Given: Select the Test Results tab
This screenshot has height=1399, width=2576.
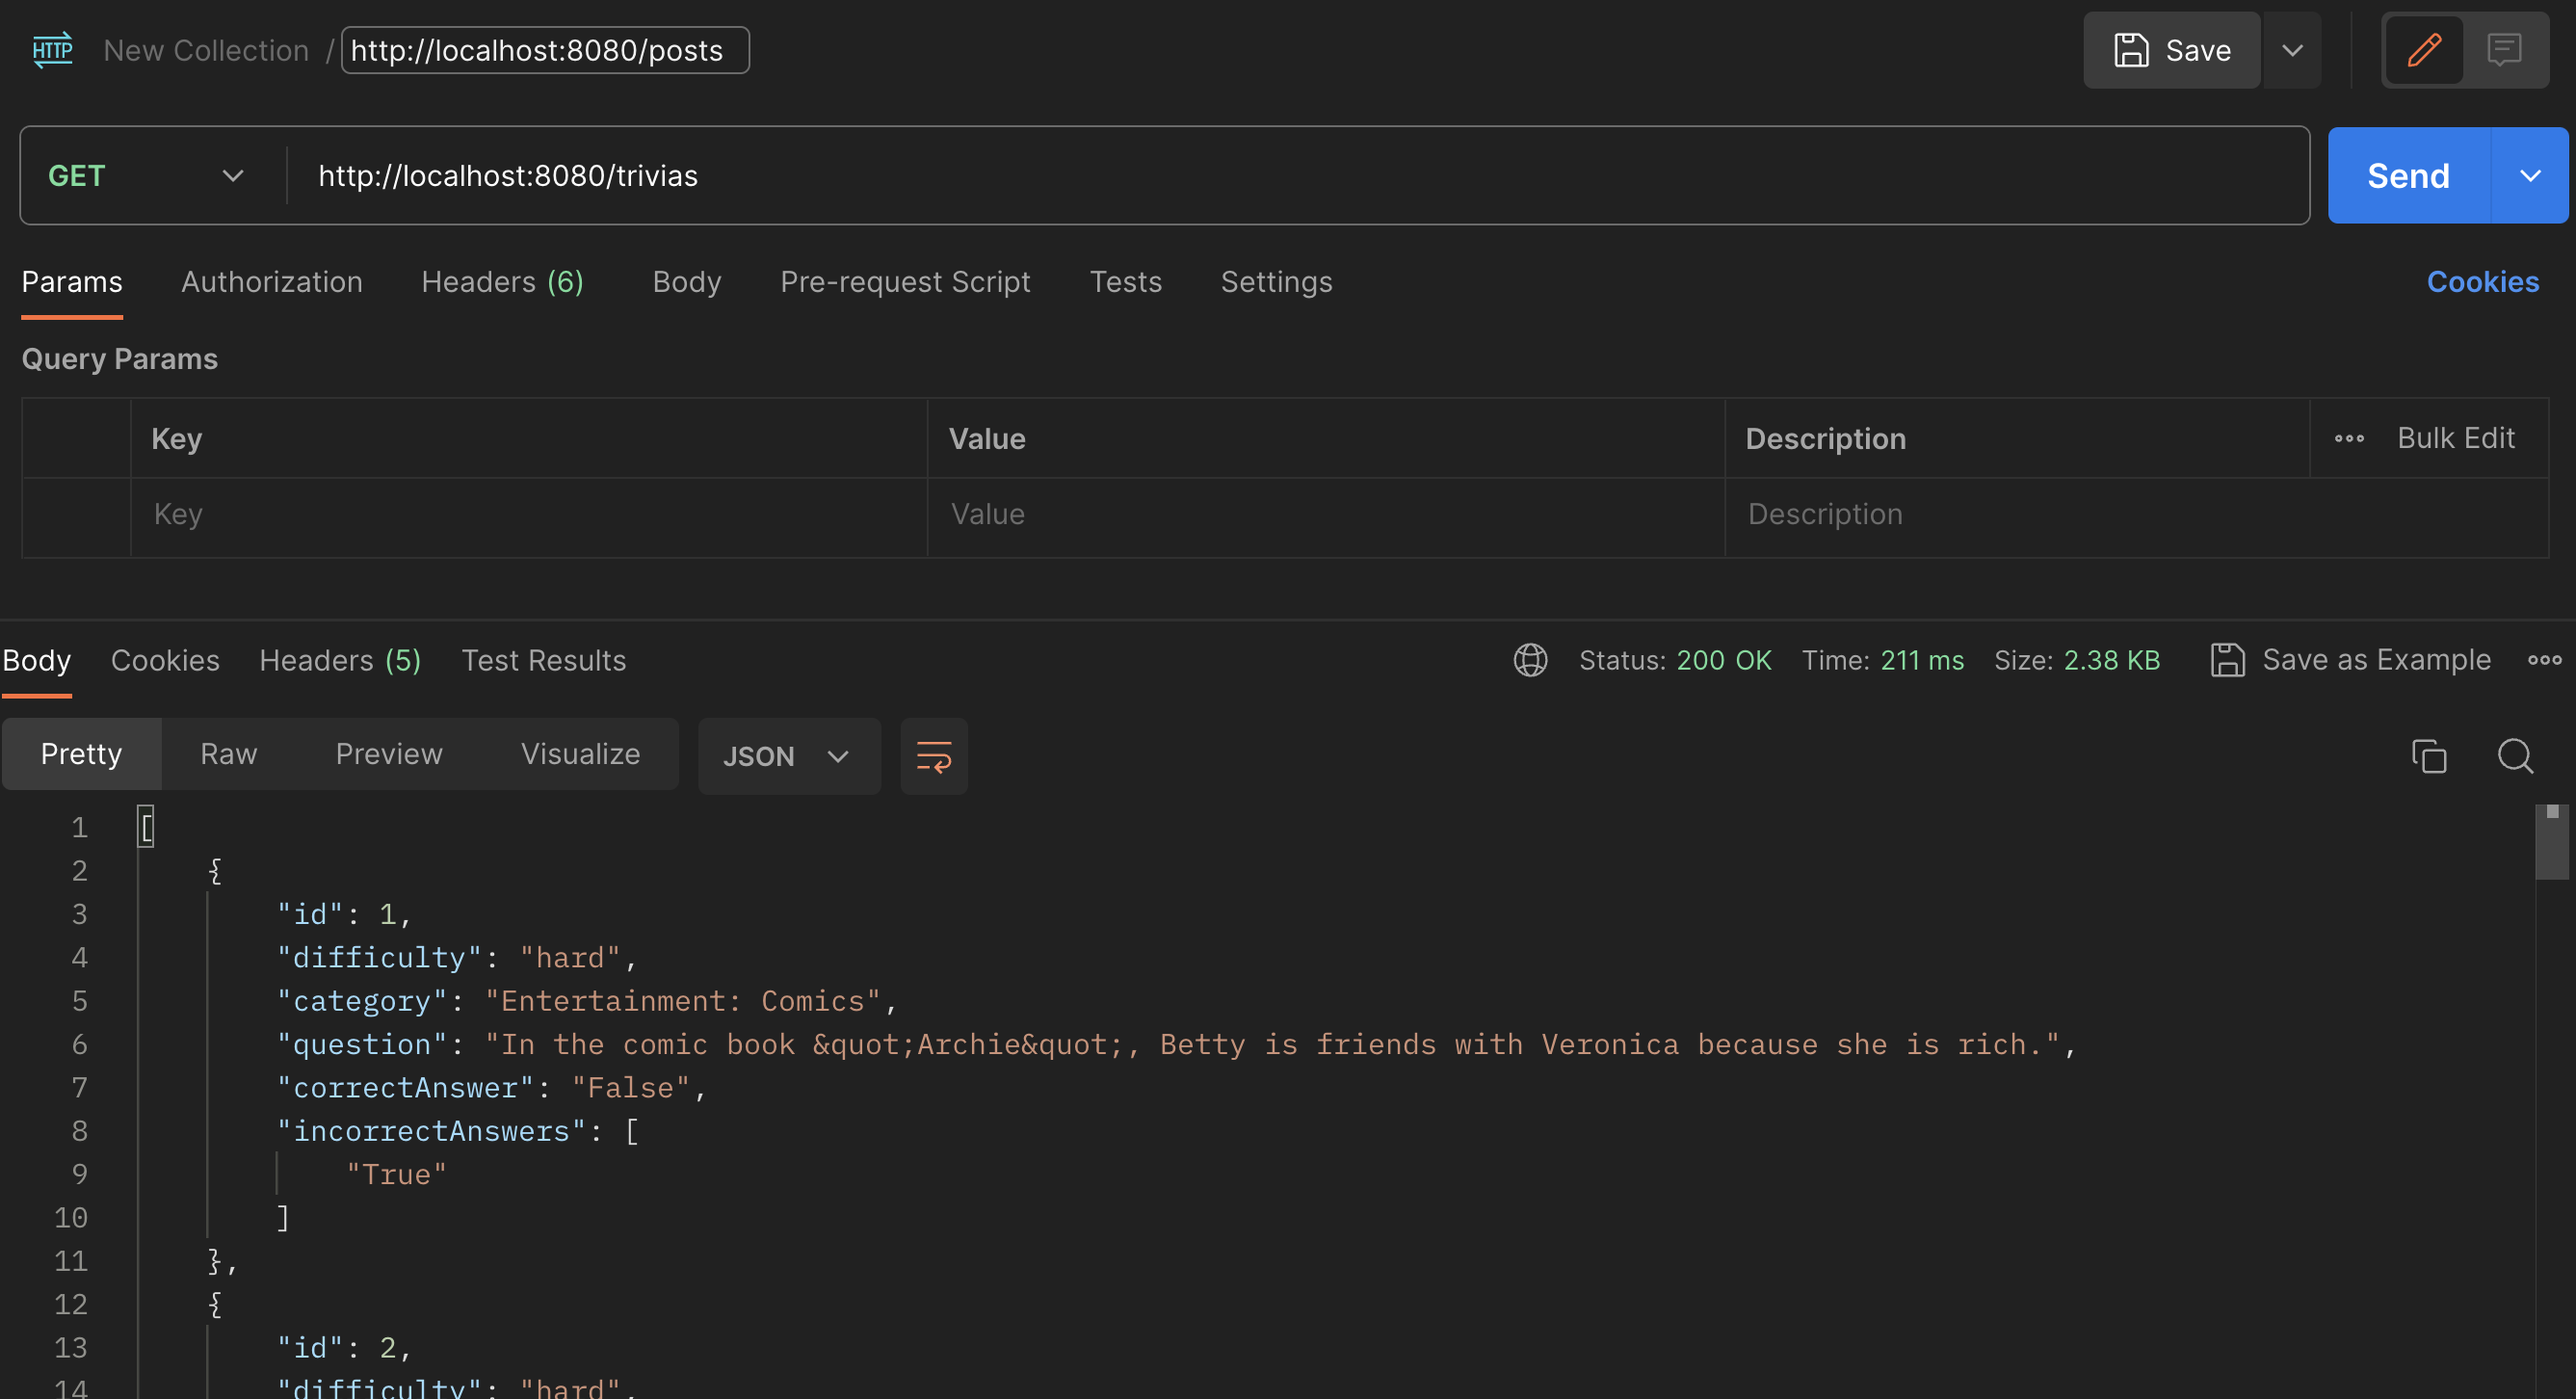Looking at the screenshot, I should (542, 660).
